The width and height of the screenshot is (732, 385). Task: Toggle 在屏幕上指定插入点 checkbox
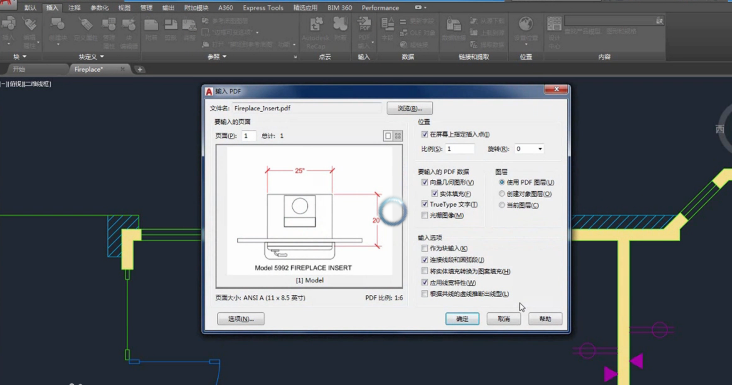click(x=424, y=134)
